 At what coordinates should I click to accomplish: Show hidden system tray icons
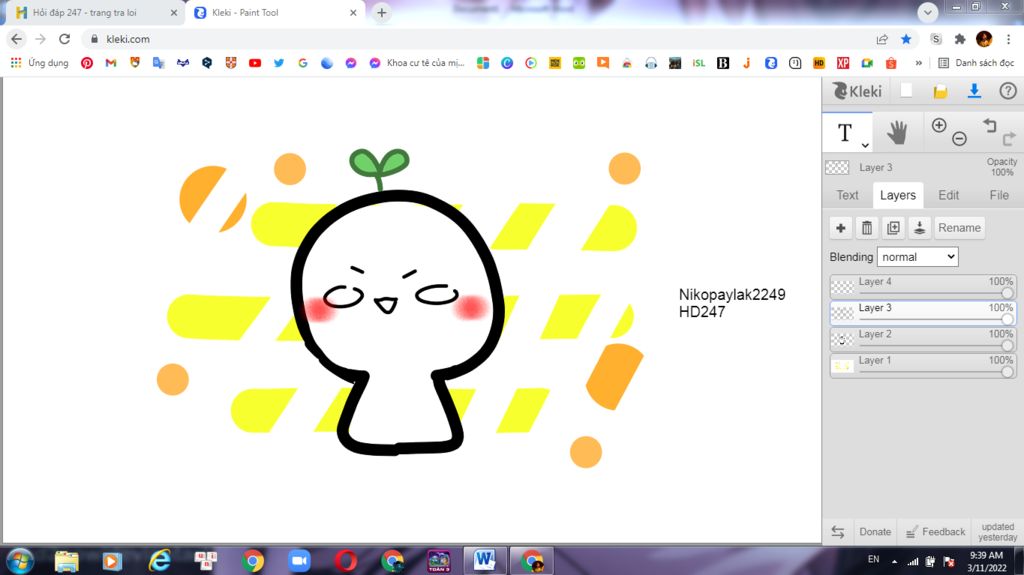coord(894,561)
